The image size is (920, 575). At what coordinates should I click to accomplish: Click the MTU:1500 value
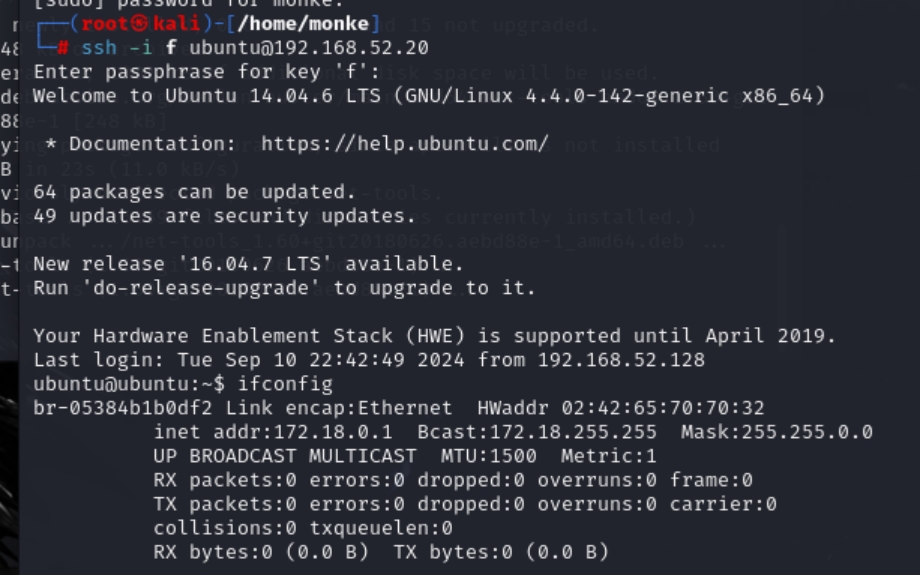[489, 456]
